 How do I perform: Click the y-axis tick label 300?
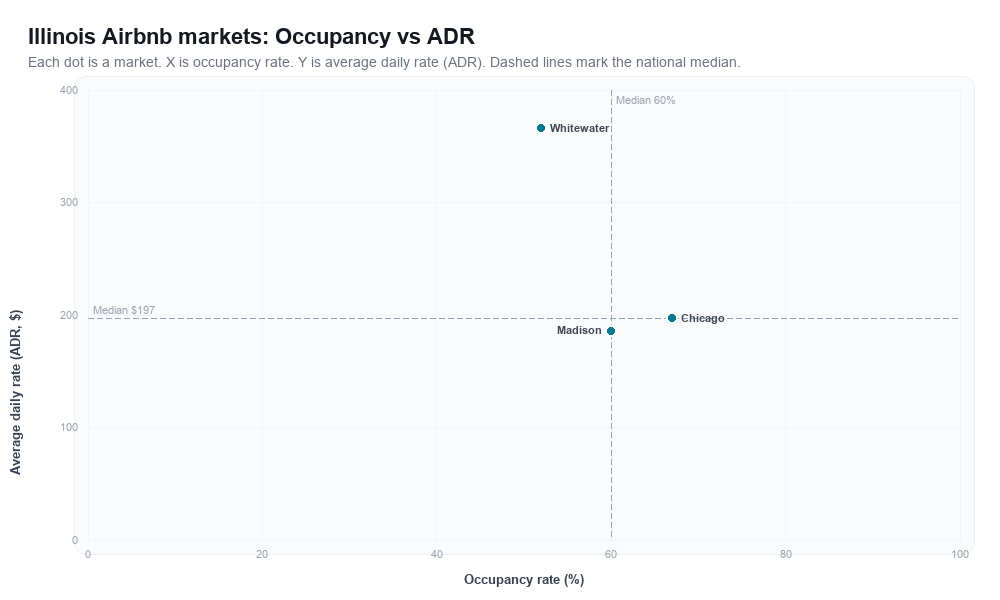pos(69,203)
